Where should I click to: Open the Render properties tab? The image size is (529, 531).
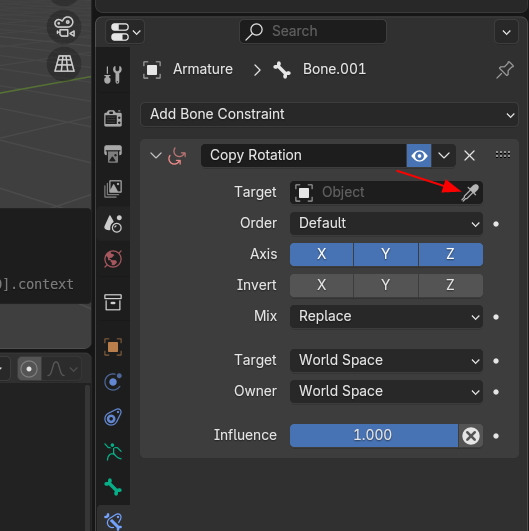click(x=113, y=119)
